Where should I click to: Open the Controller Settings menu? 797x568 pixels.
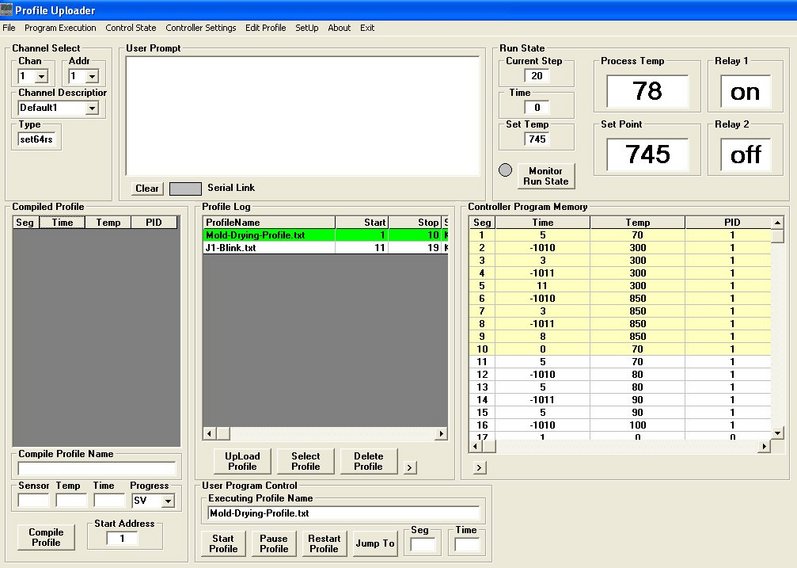point(200,28)
